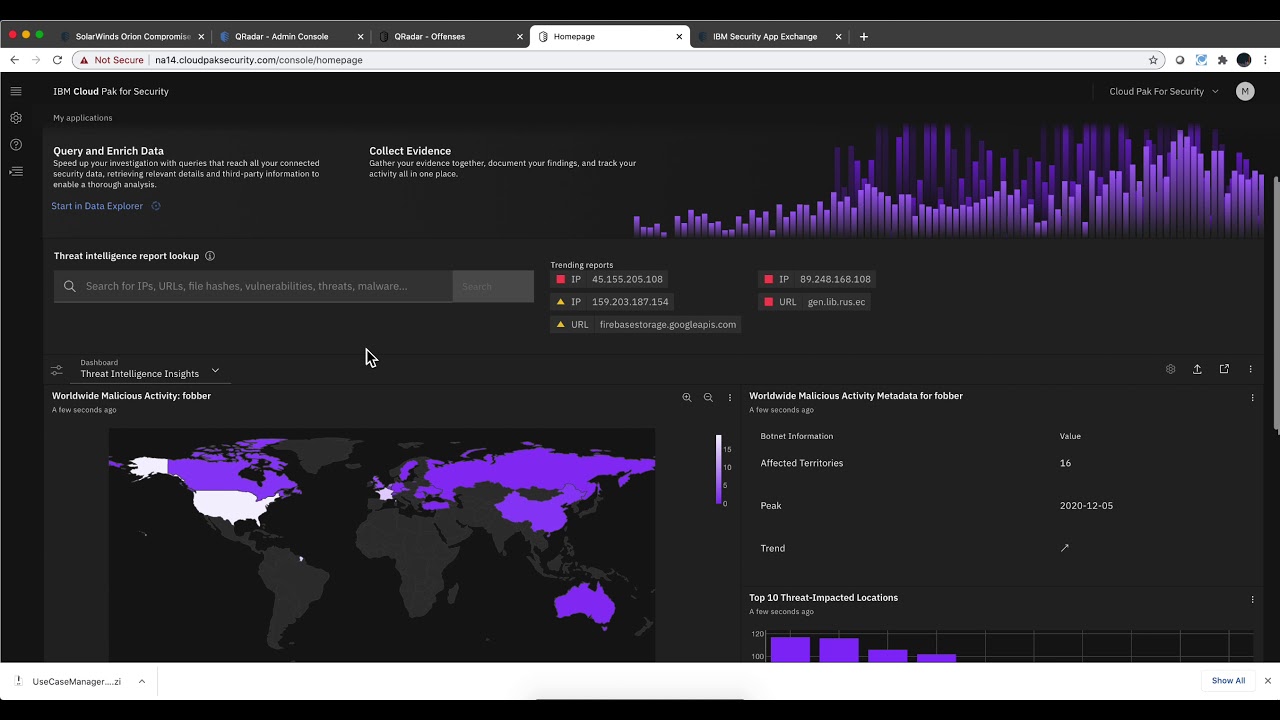This screenshot has height=720, width=1280.
Task: Click the user avatar M icon
Action: click(x=1245, y=91)
